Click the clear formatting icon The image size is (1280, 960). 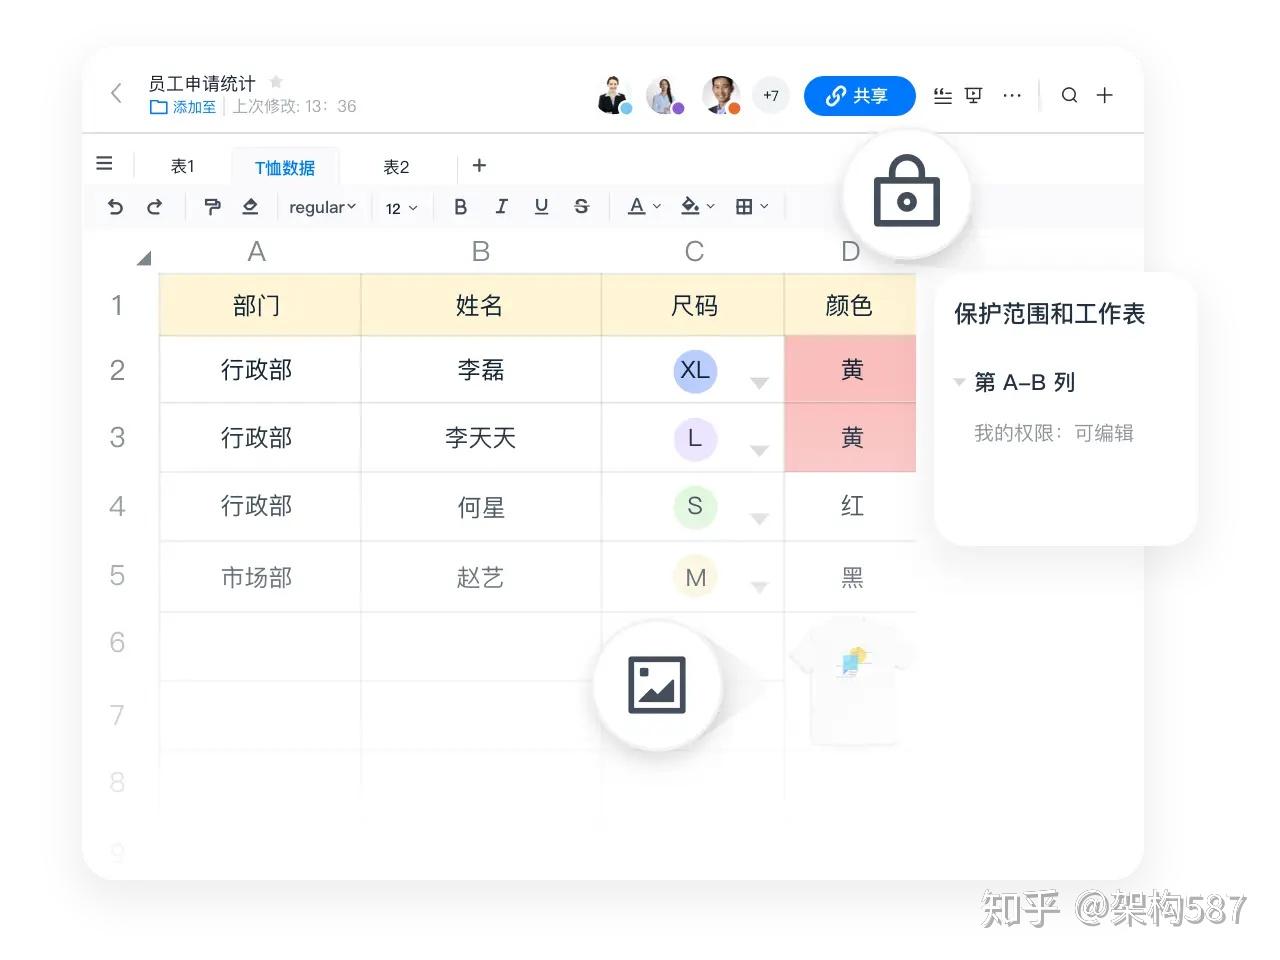[x=250, y=207]
